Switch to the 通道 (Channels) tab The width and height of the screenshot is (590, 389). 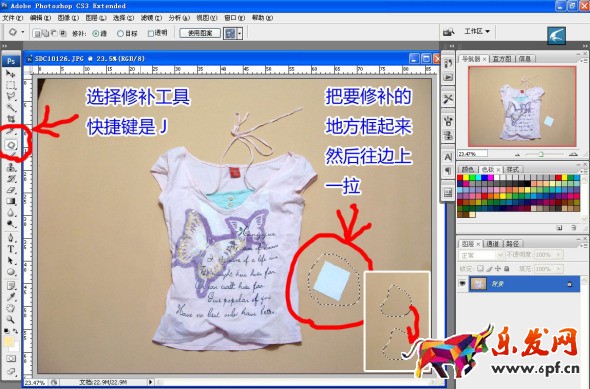493,244
